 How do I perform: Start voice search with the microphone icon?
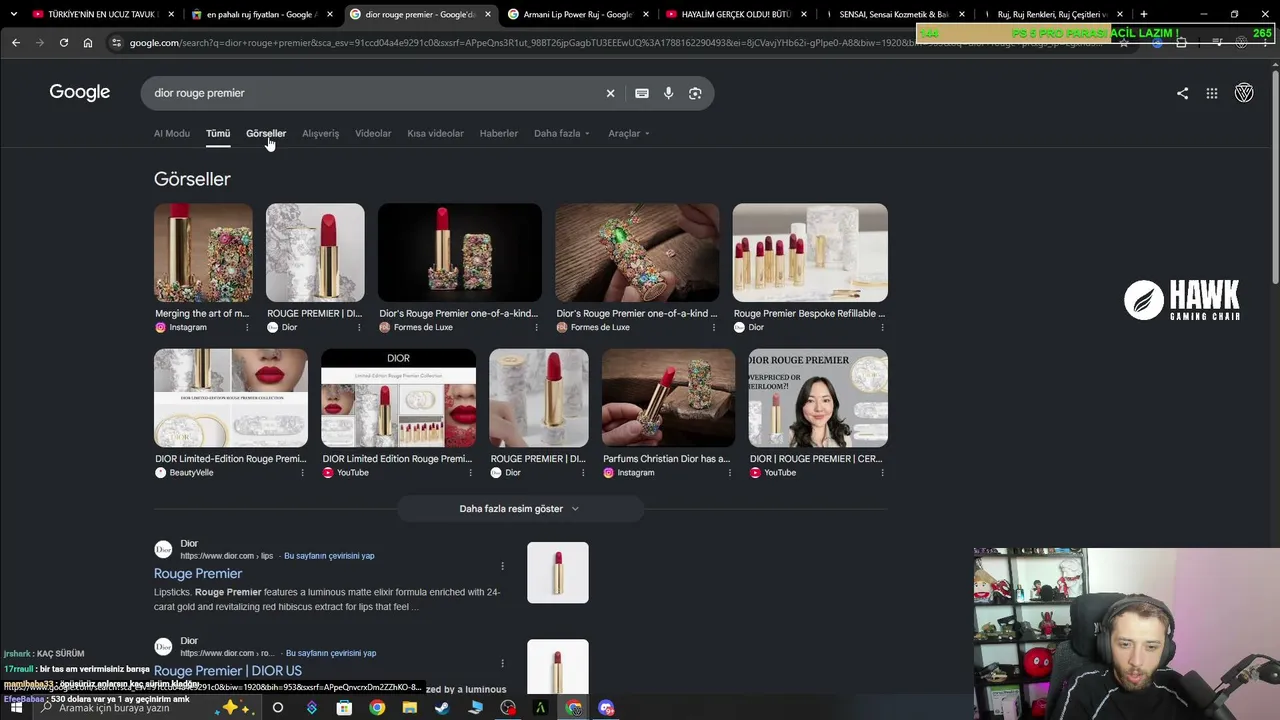pyautogui.click(x=669, y=93)
